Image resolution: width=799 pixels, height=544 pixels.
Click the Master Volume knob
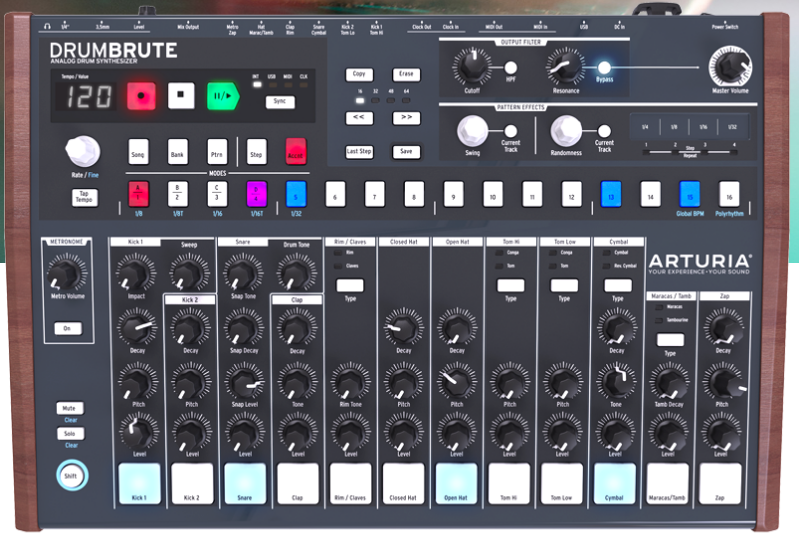(x=730, y=67)
